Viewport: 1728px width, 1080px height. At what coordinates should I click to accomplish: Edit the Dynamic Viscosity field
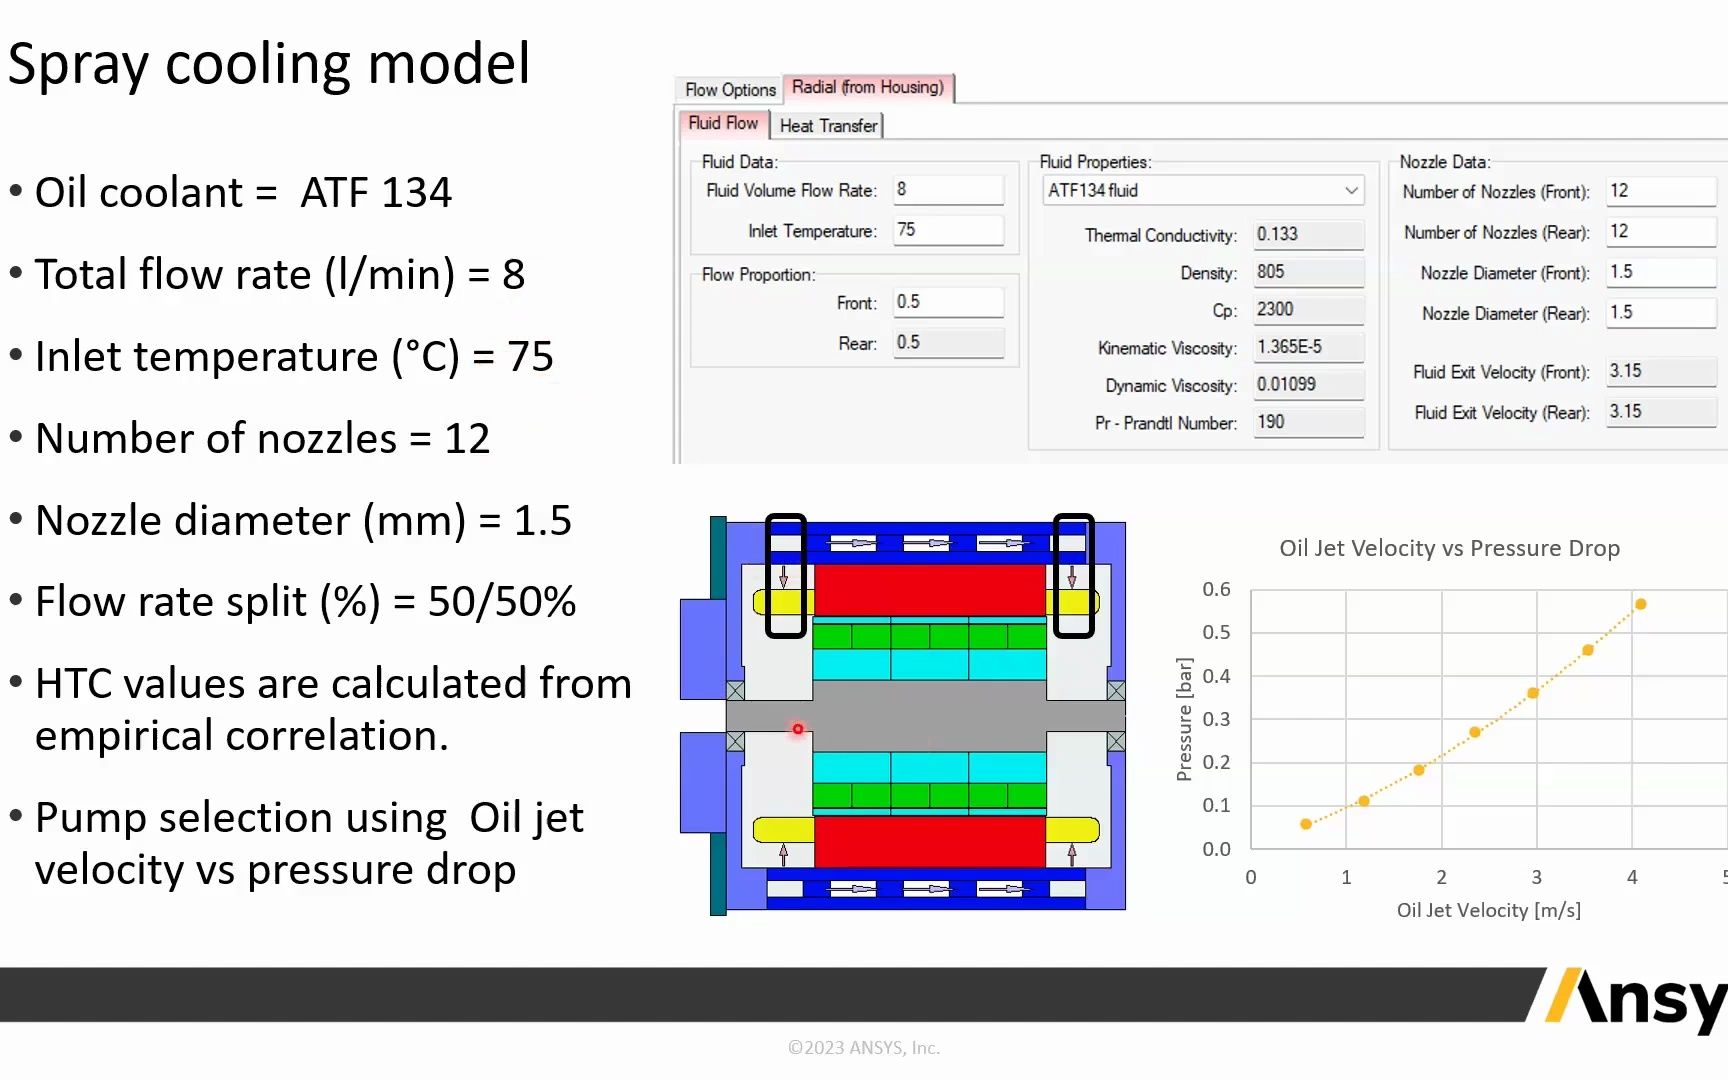point(1307,384)
